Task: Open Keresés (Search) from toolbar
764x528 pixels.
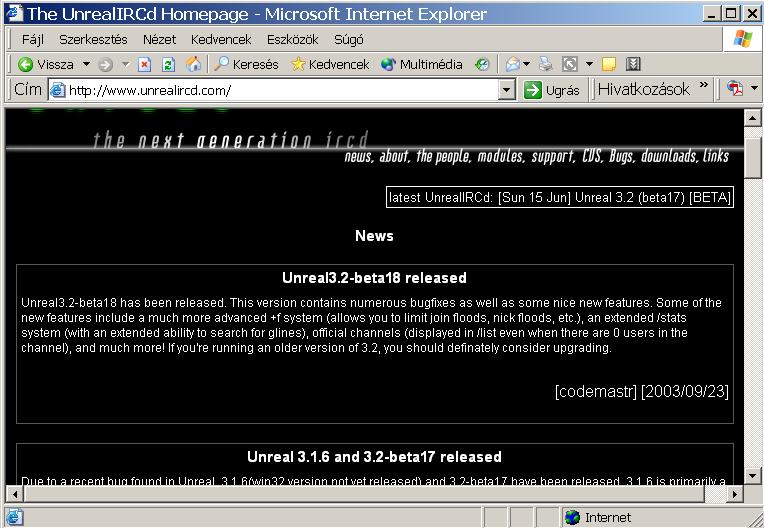Action: click(x=249, y=64)
